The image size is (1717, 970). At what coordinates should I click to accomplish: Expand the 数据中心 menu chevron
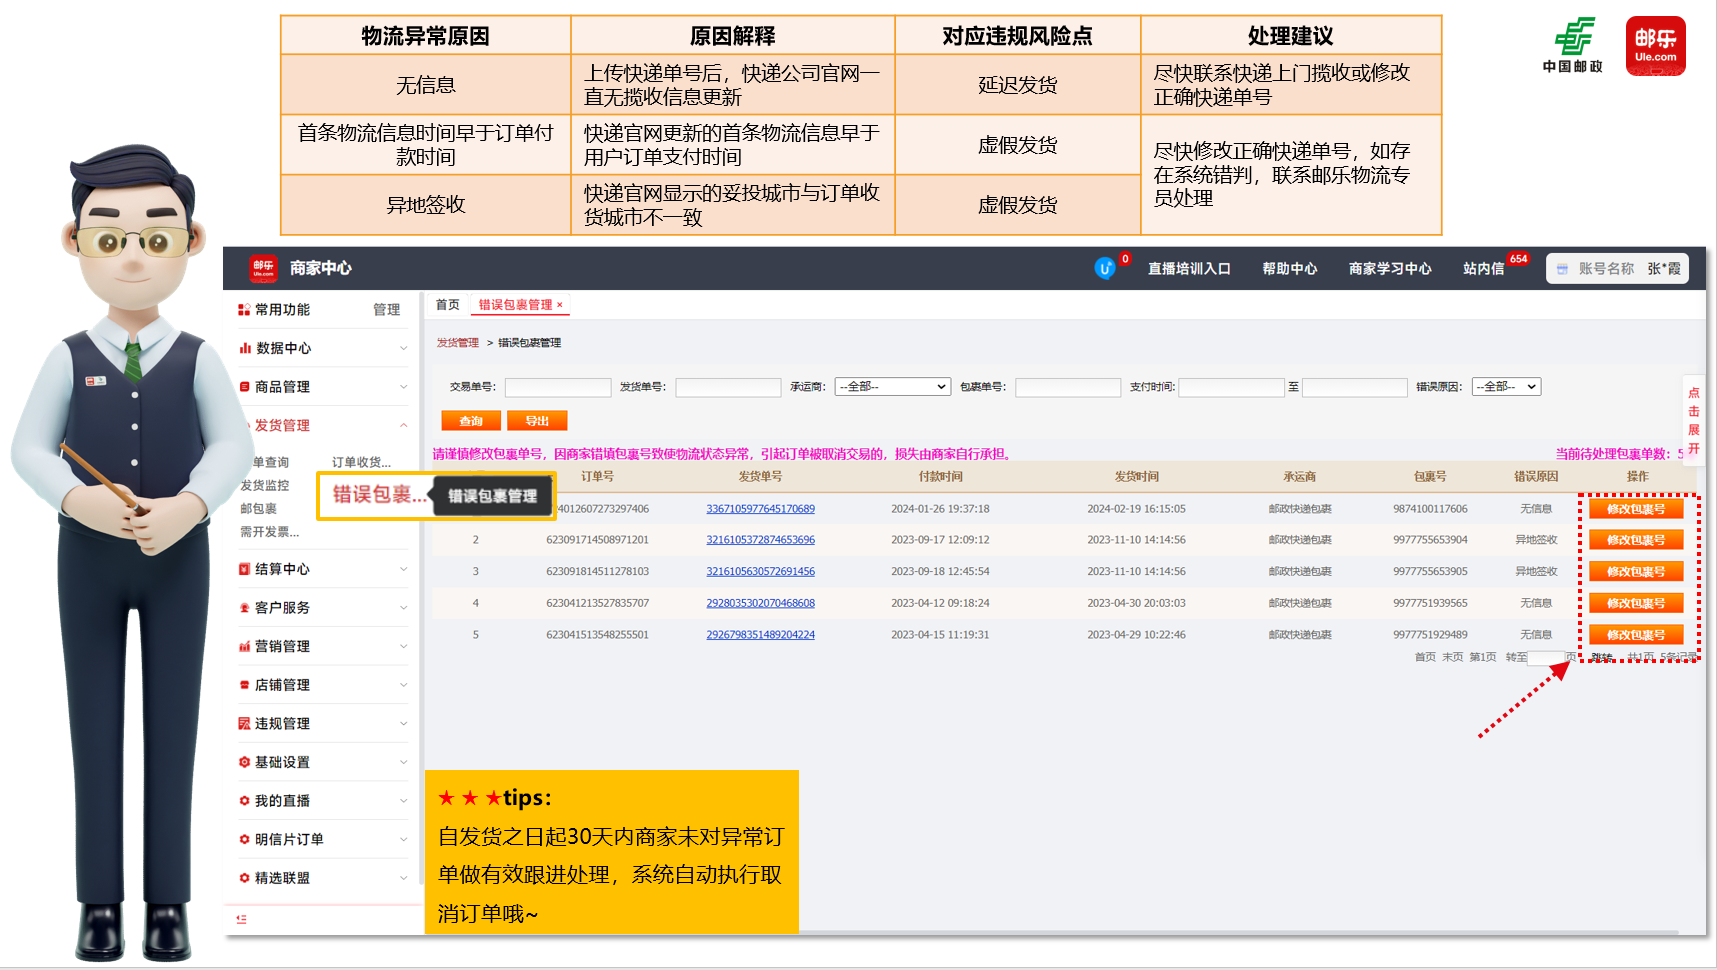(x=404, y=348)
